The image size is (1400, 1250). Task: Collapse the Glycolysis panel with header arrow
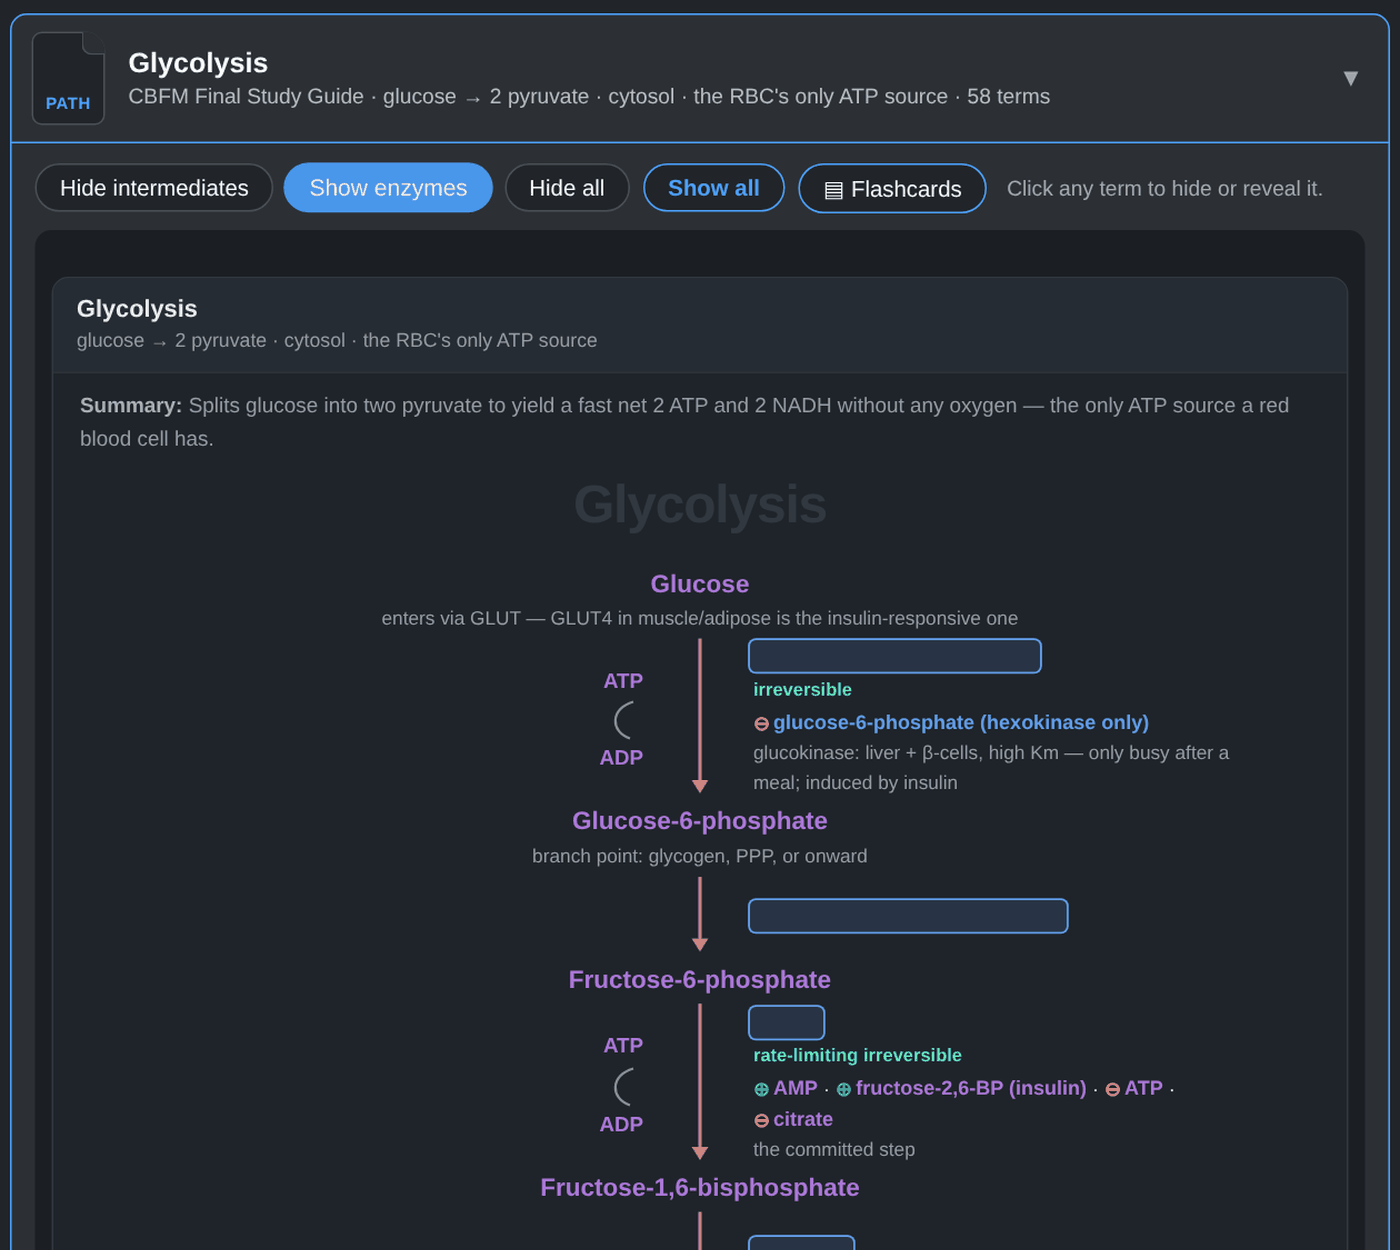point(1350,78)
